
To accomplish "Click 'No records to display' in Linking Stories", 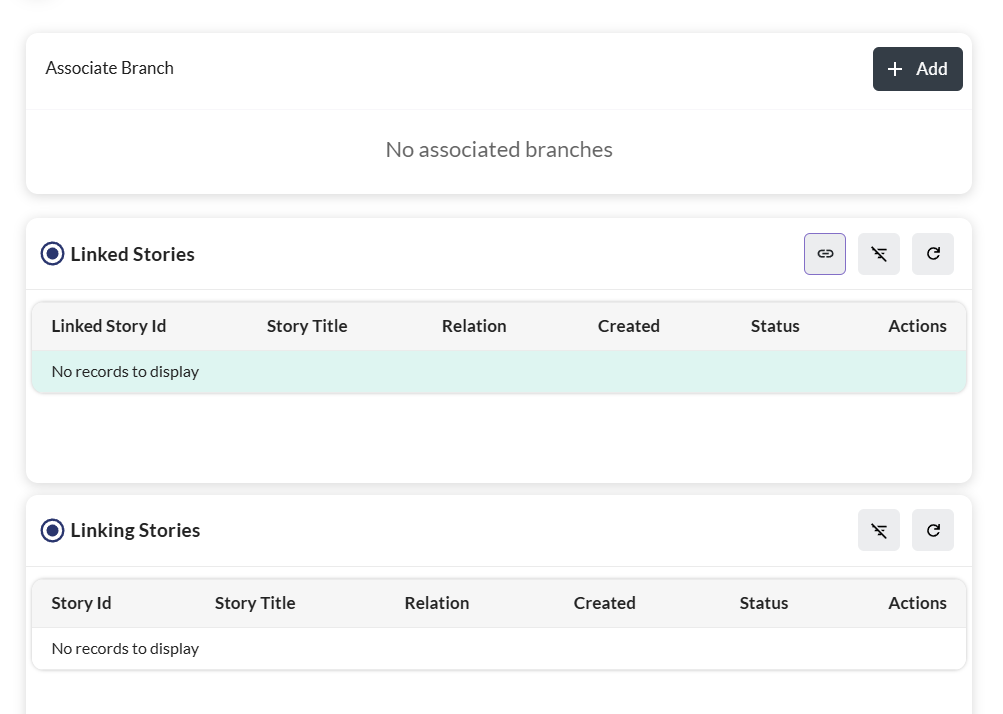I will [x=125, y=649].
